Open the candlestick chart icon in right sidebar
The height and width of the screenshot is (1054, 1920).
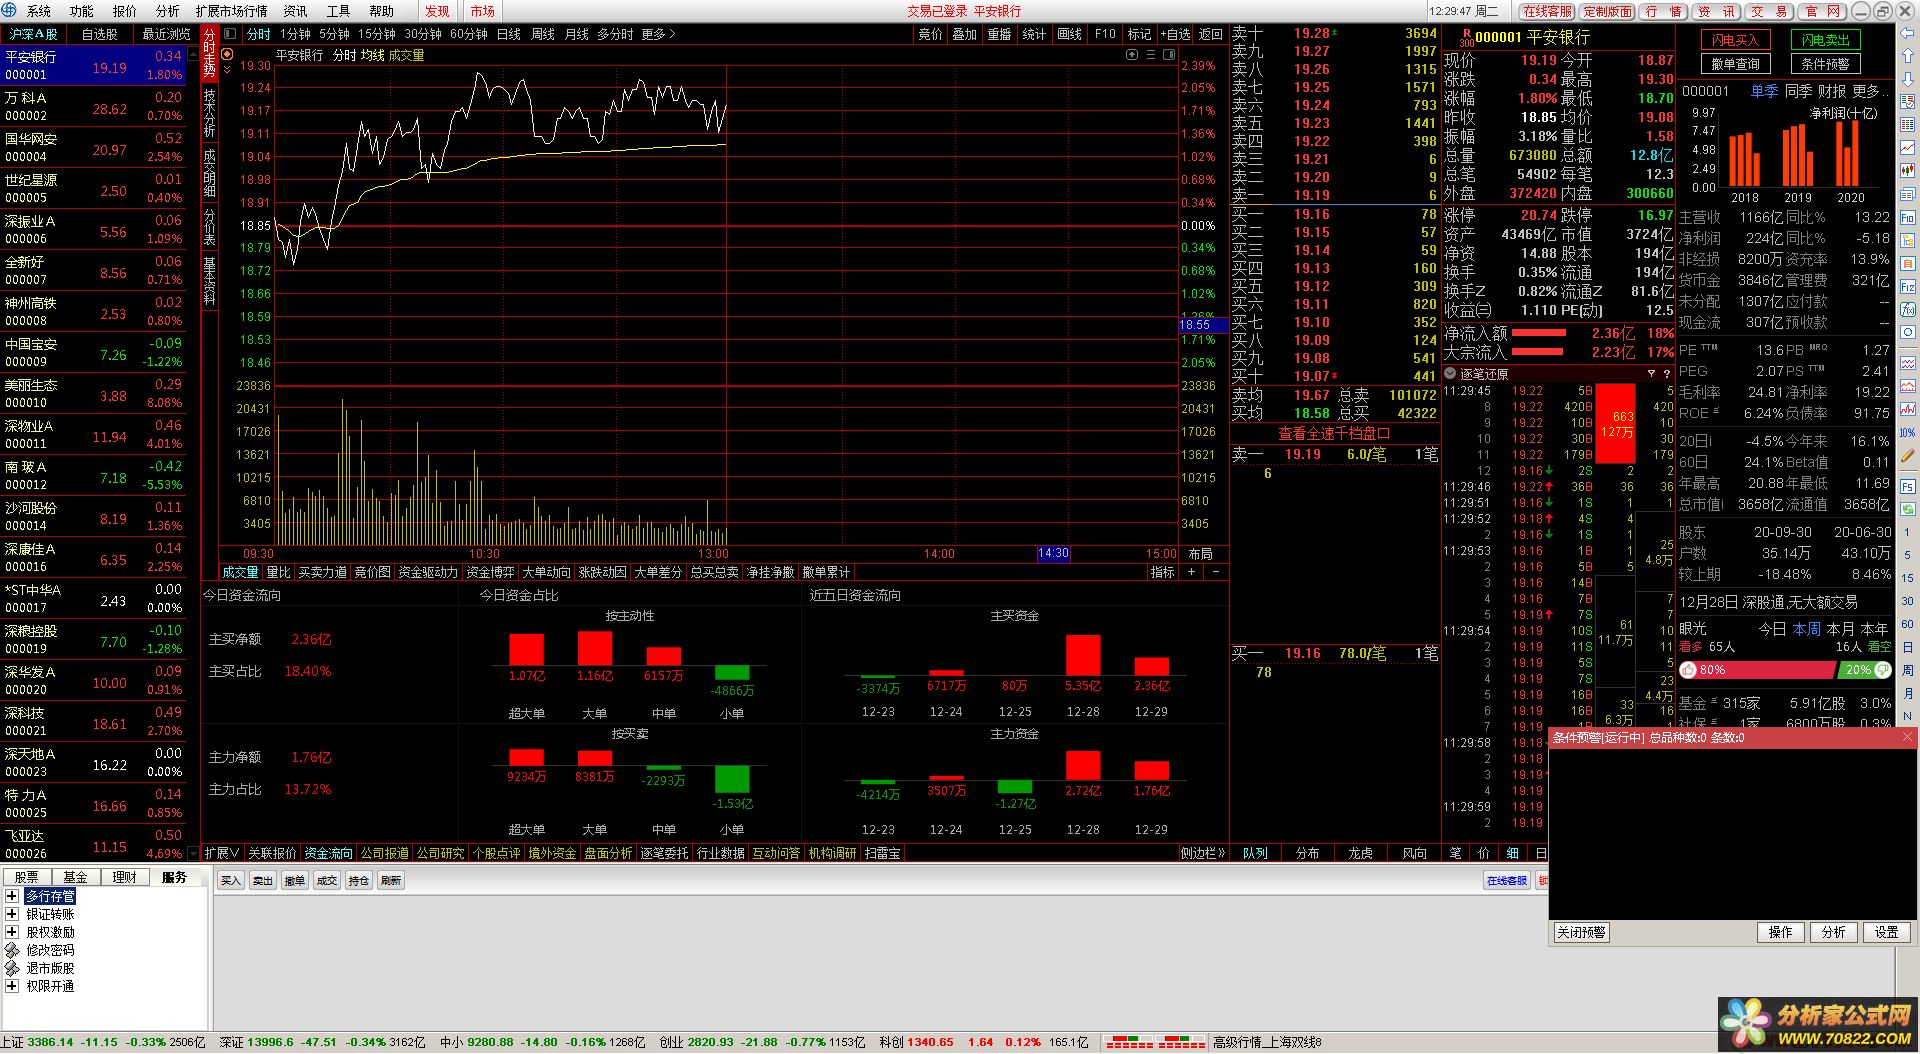[1908, 171]
